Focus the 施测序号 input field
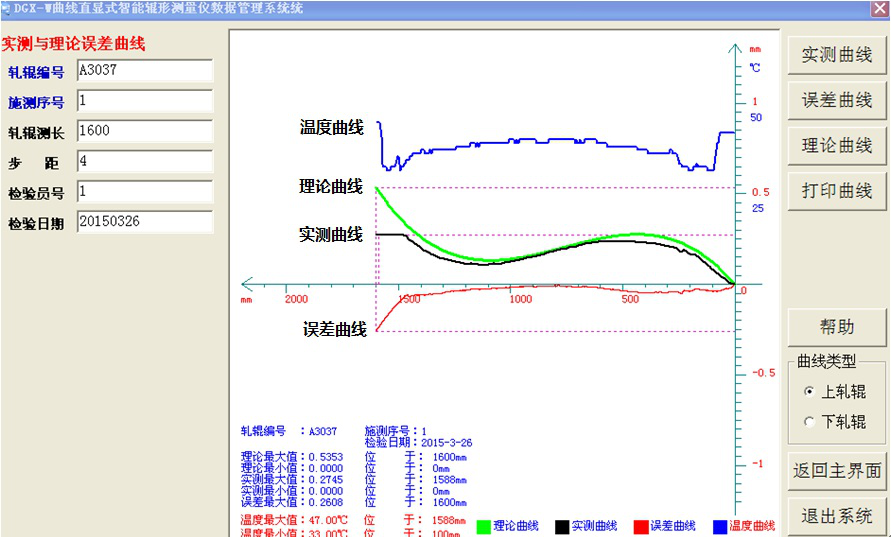This screenshot has height=537, width=891. 144,101
